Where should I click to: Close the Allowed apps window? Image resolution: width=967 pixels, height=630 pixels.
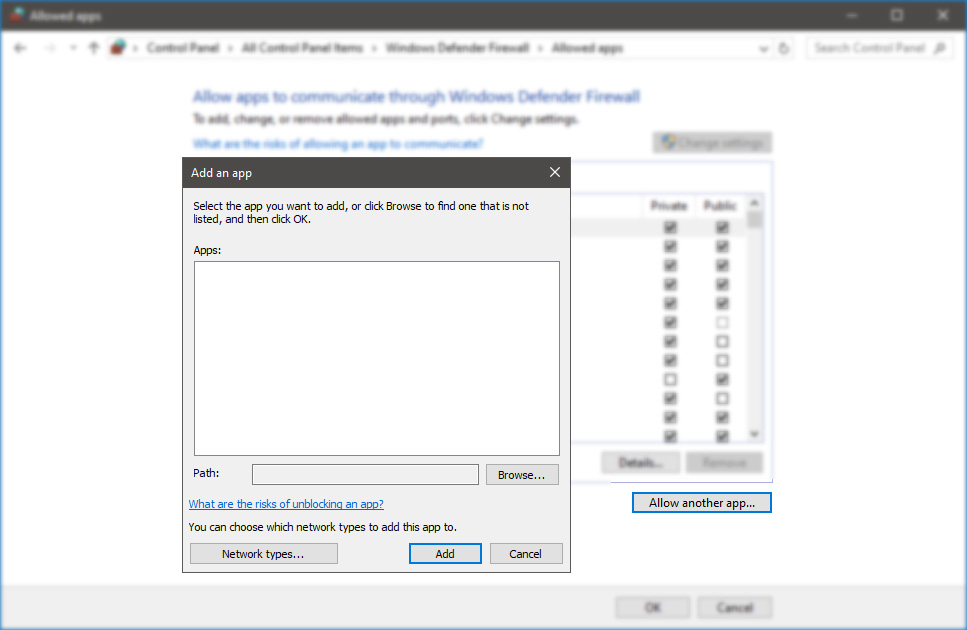pos(942,15)
